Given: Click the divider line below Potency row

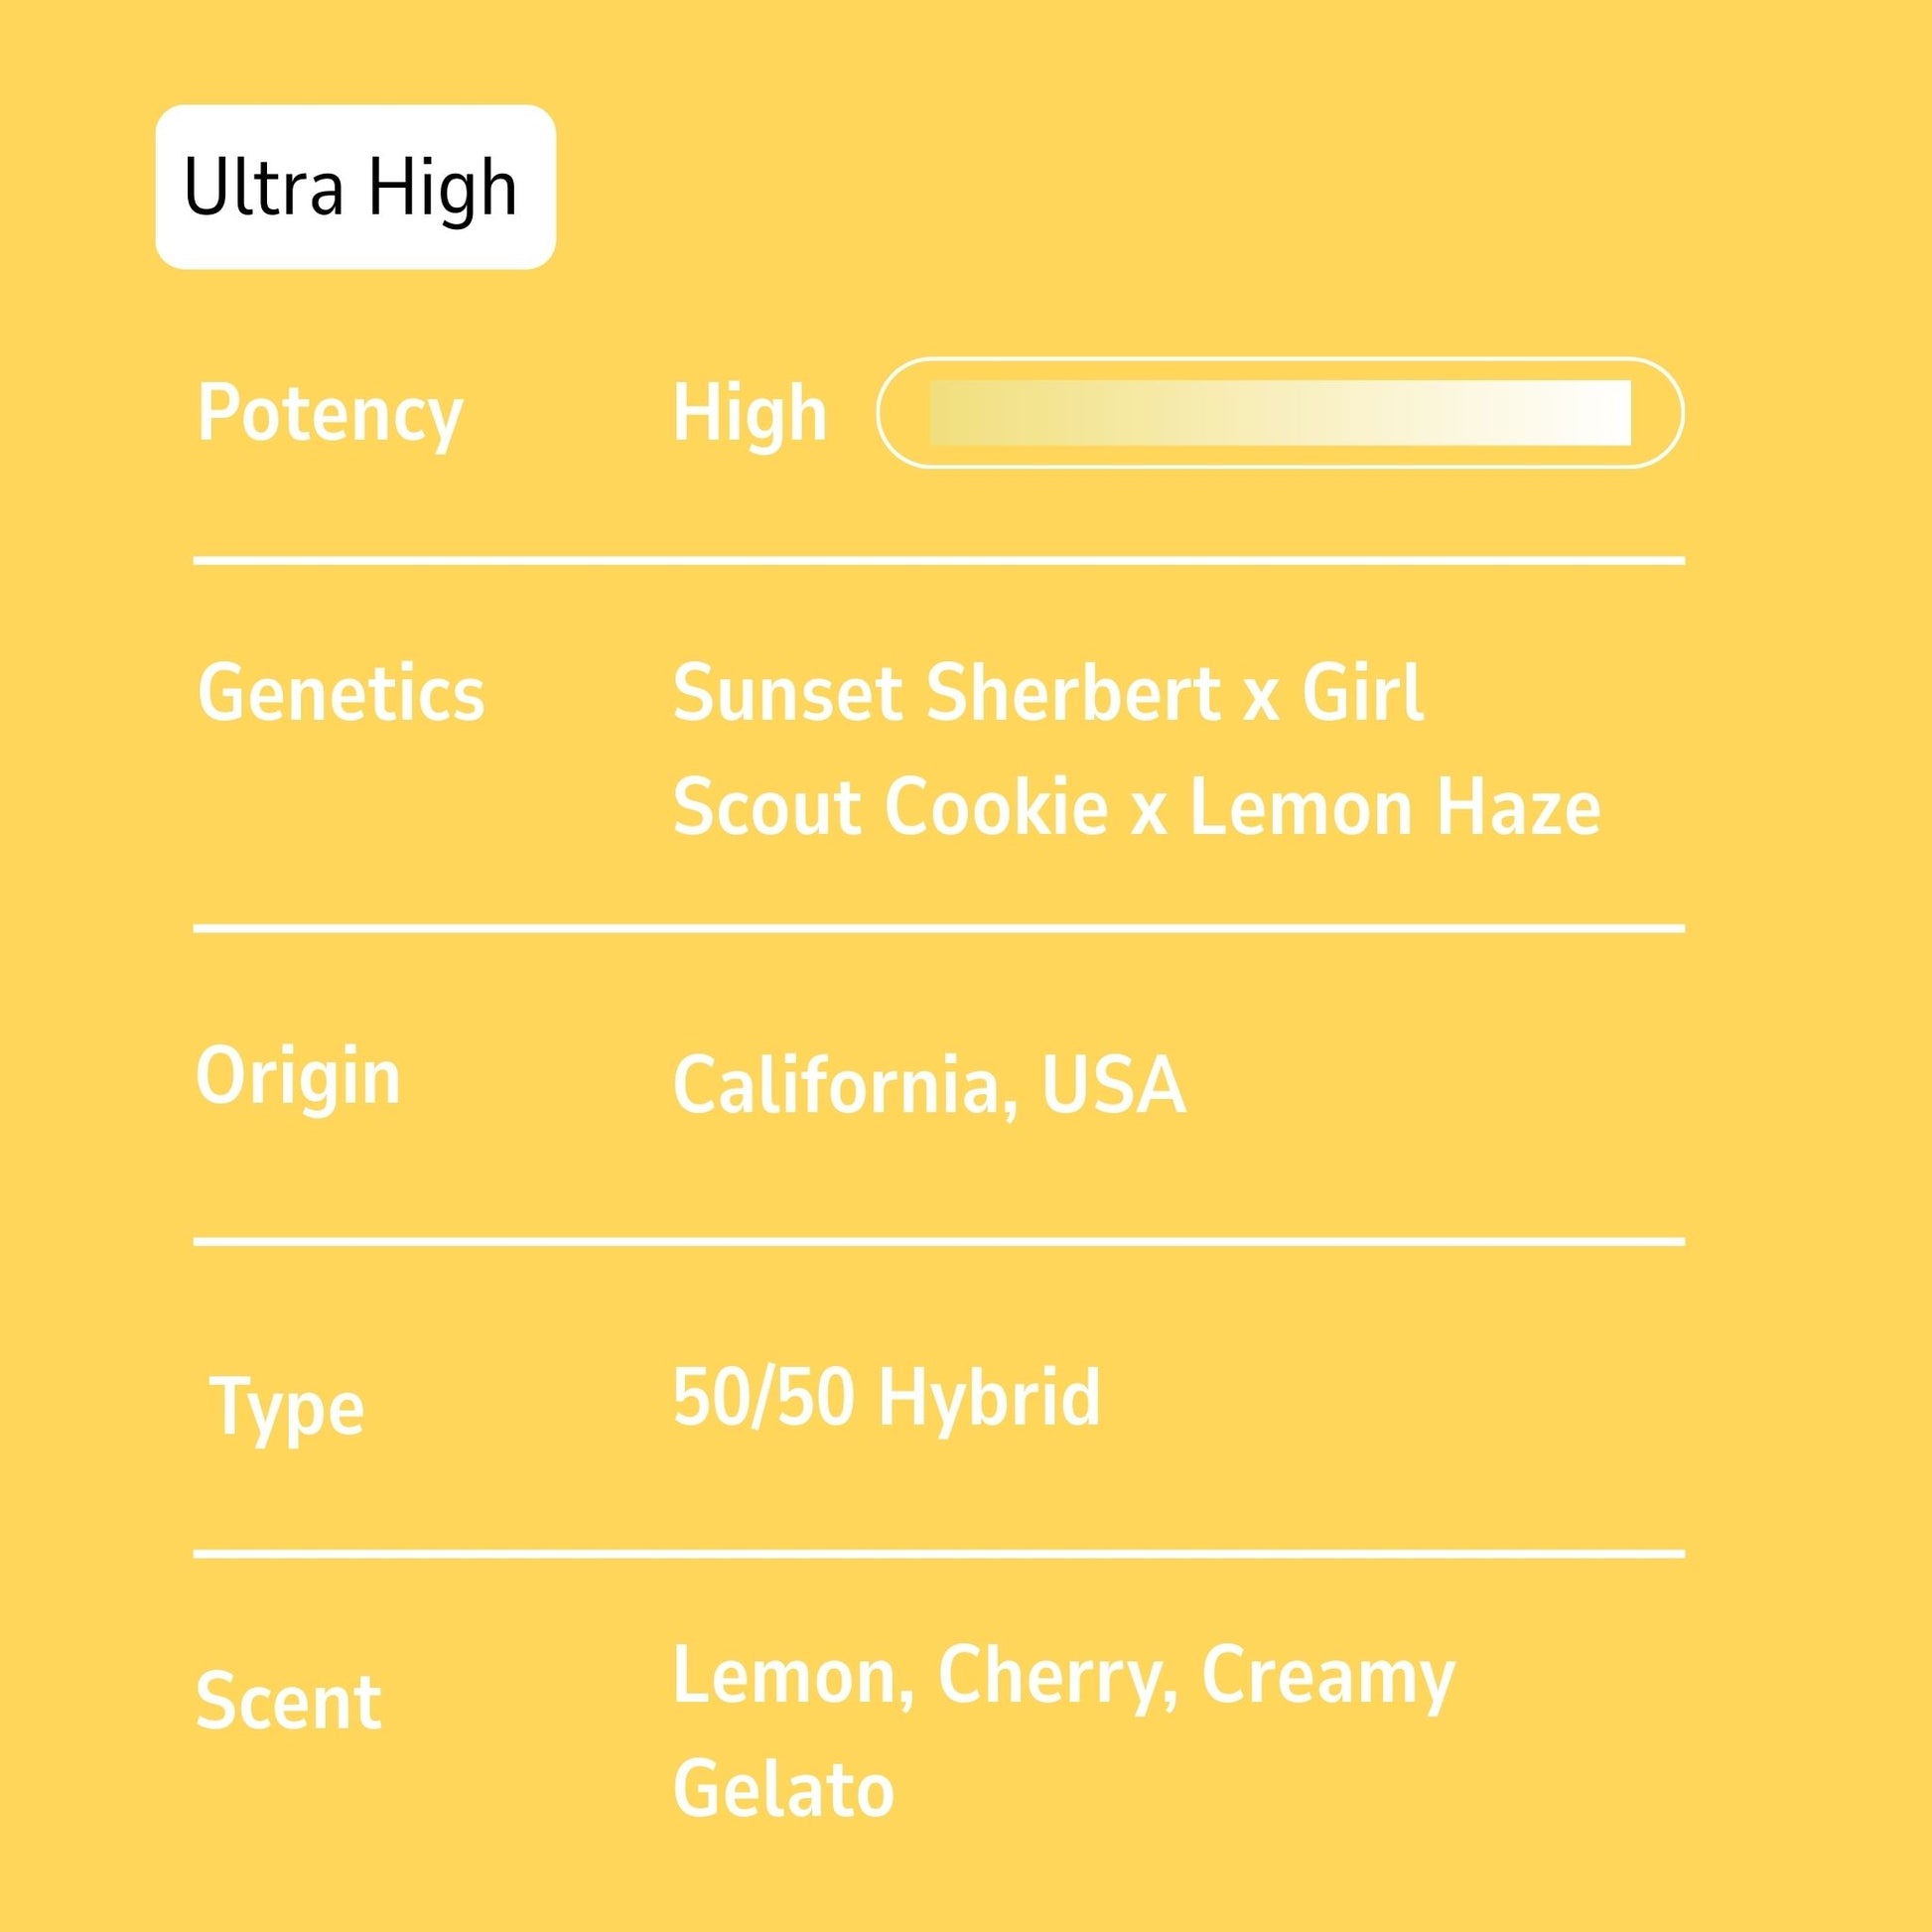Looking at the screenshot, I should tap(938, 560).
